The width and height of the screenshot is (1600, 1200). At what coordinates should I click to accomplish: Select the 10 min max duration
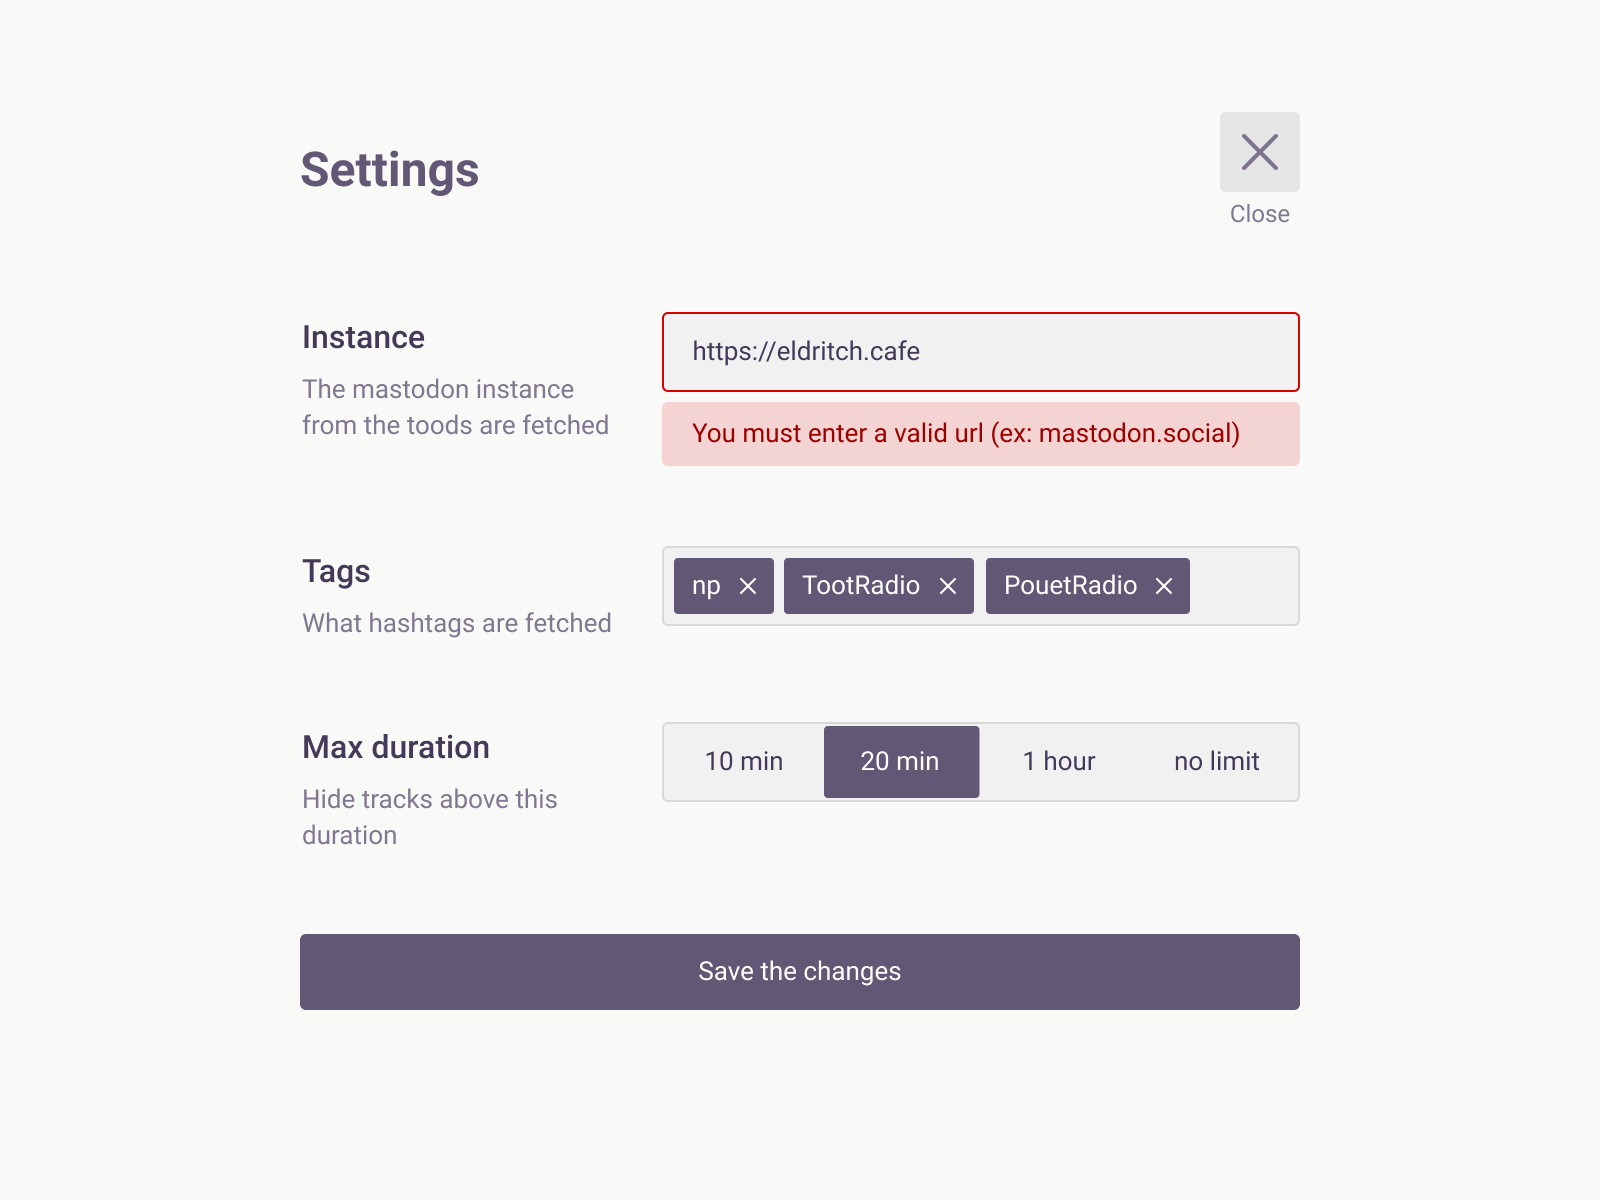pyautogui.click(x=744, y=762)
